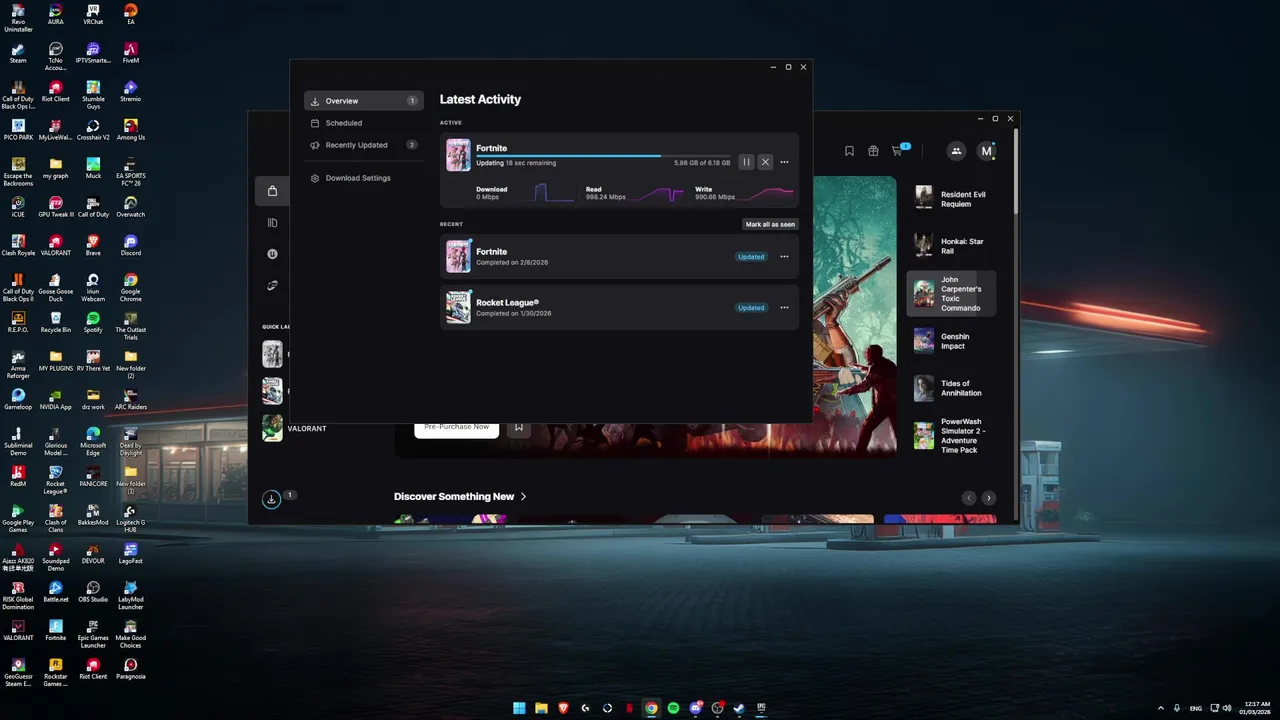Open the shopping cart in Epic header
Image resolution: width=1280 pixels, height=720 pixels.
click(x=898, y=151)
